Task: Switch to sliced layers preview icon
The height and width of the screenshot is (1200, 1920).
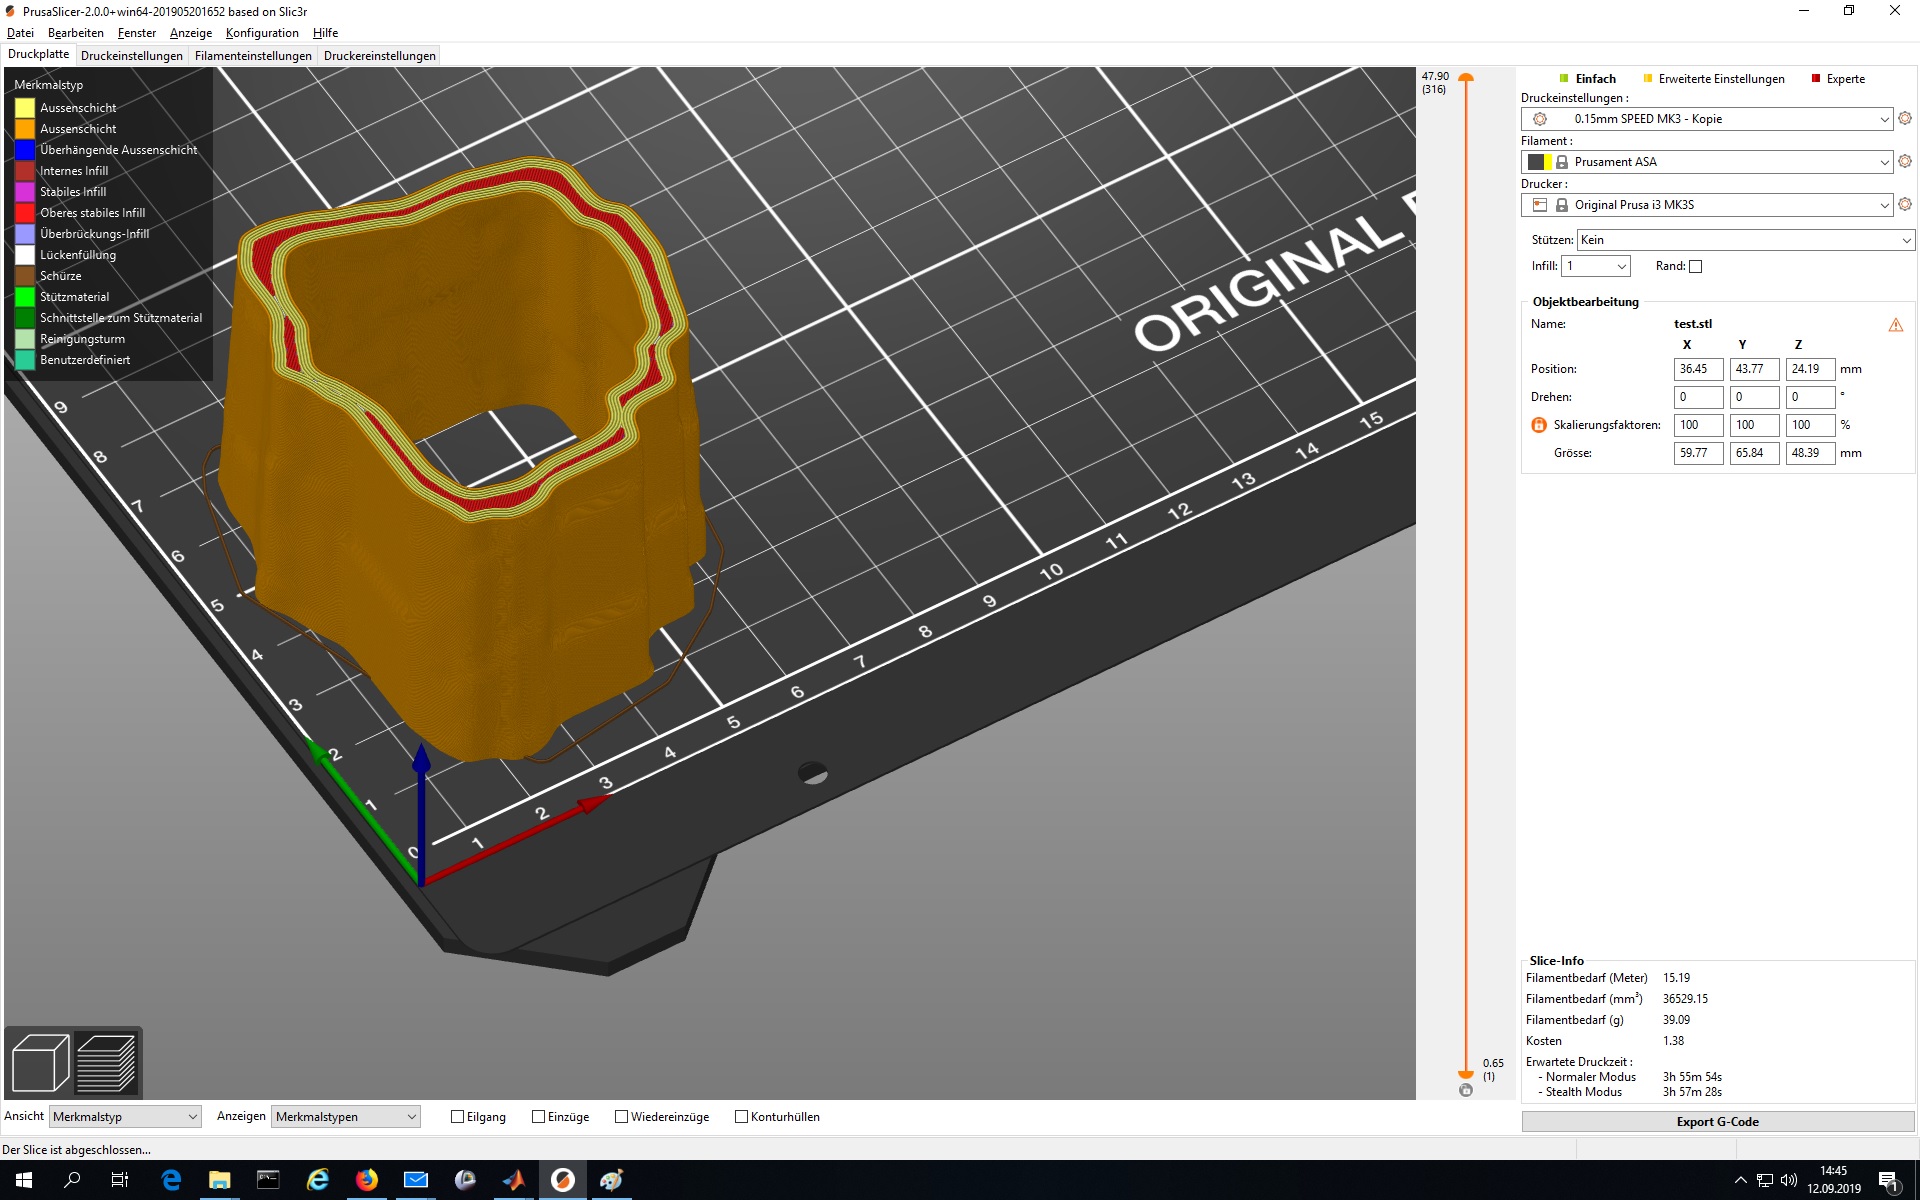Action: click(106, 1063)
